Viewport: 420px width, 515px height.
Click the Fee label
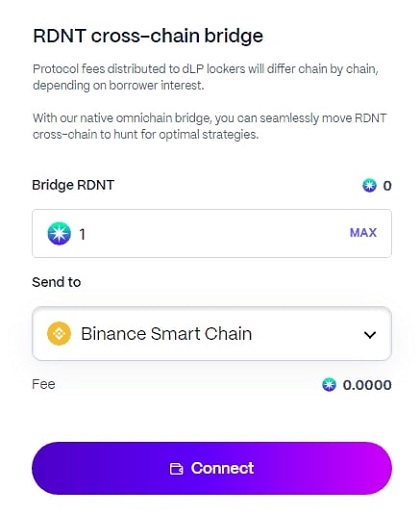44,384
